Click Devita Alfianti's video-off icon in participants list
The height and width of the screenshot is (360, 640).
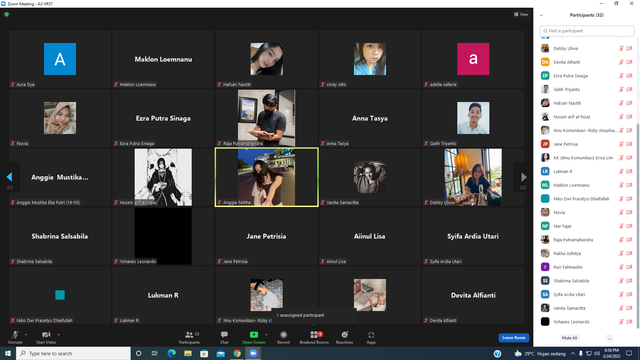629,62
